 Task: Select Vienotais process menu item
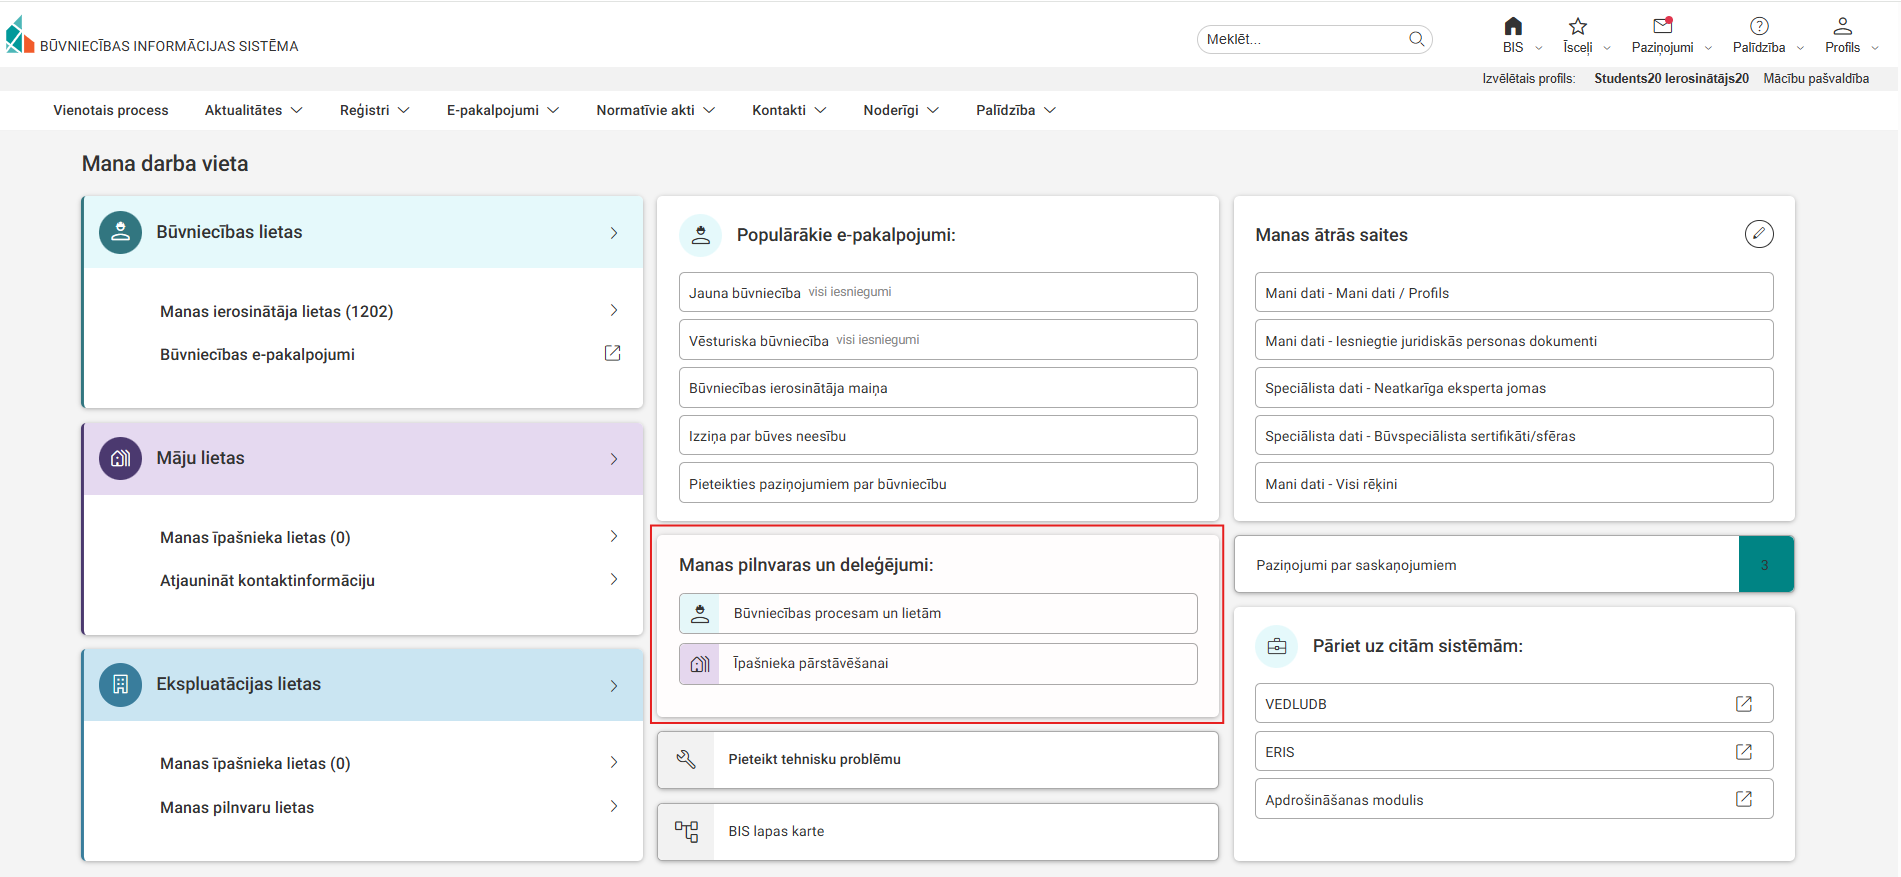(111, 110)
